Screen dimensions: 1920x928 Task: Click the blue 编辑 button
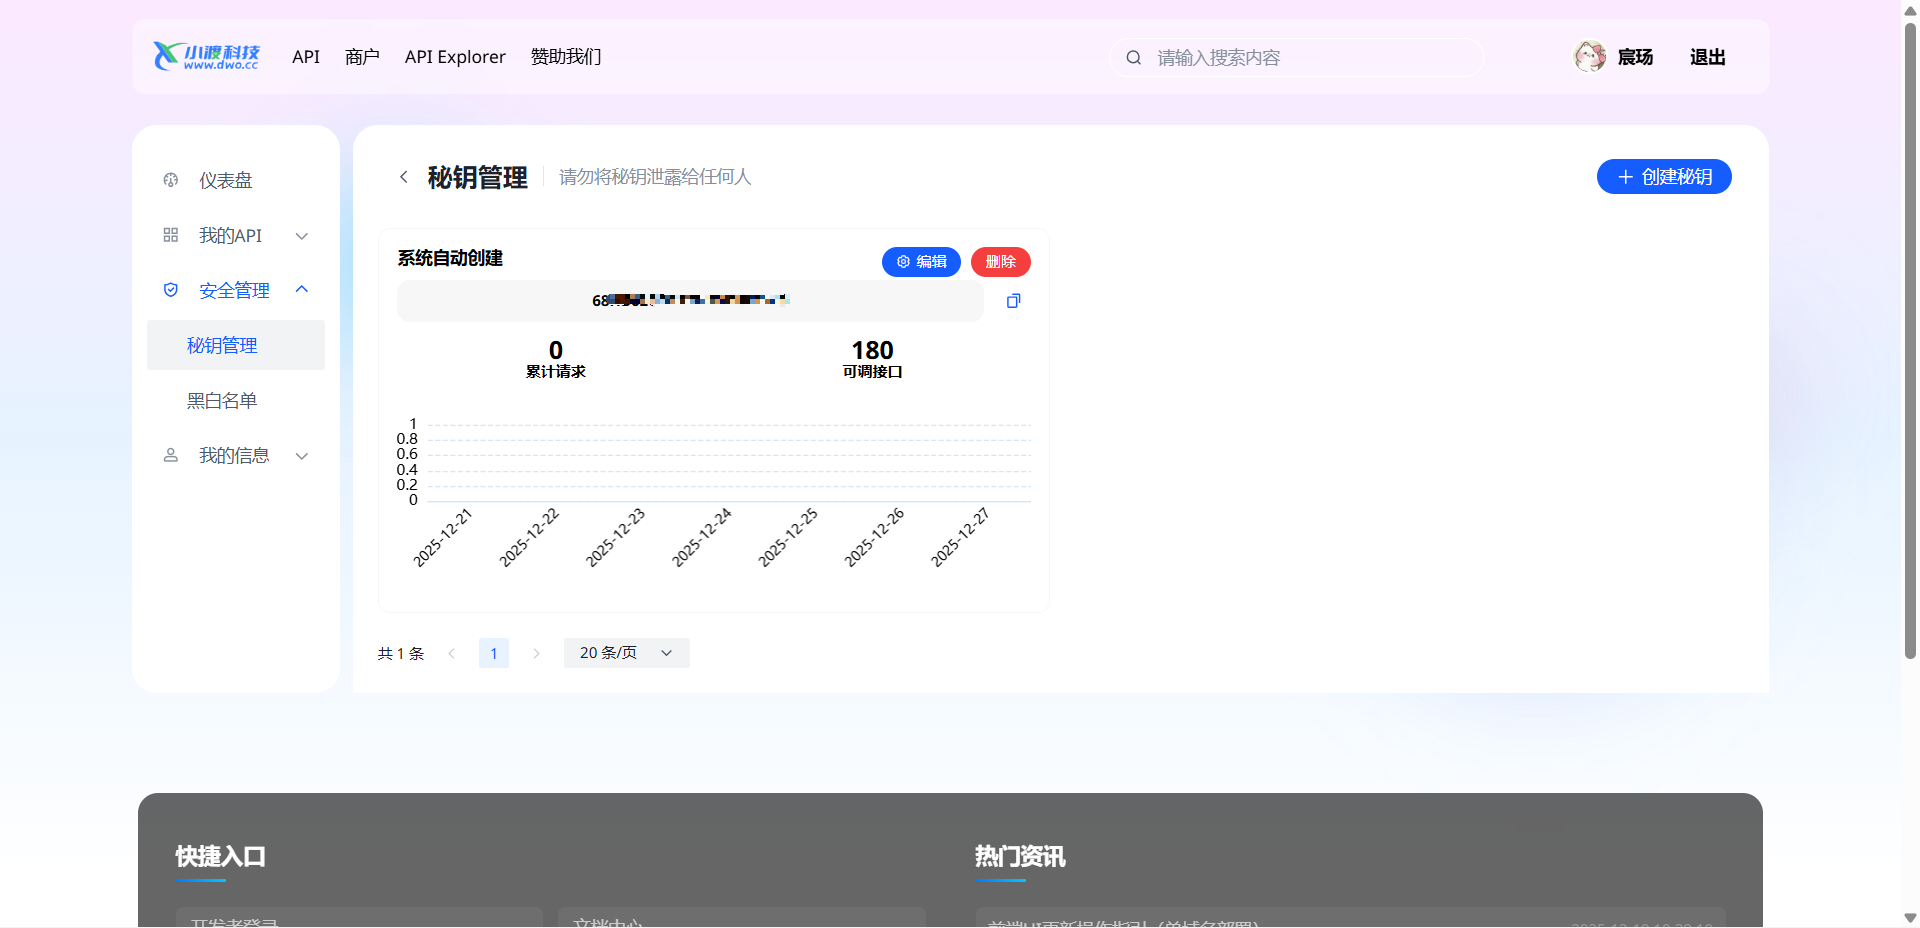pyautogui.click(x=921, y=262)
